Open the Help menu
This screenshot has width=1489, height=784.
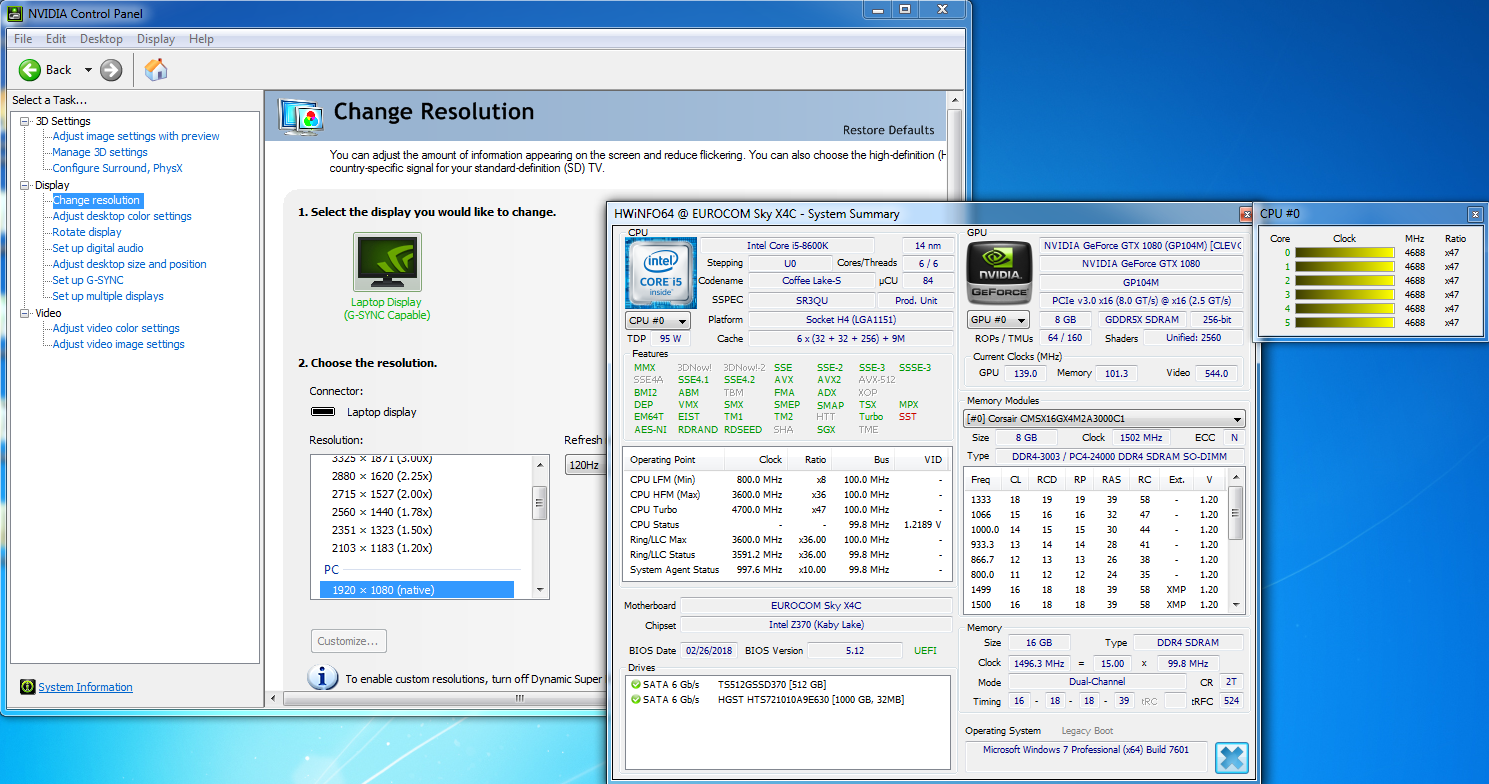(201, 39)
